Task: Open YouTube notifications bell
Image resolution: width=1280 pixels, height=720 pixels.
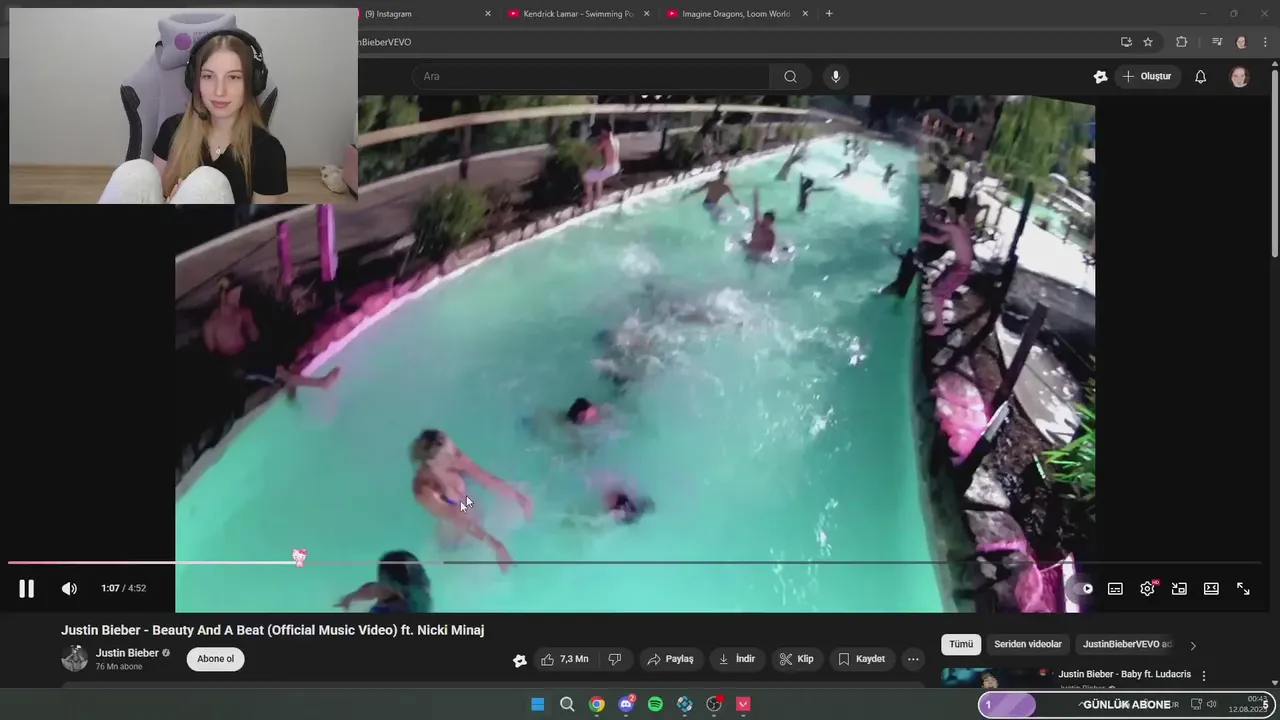Action: pos(1201,77)
